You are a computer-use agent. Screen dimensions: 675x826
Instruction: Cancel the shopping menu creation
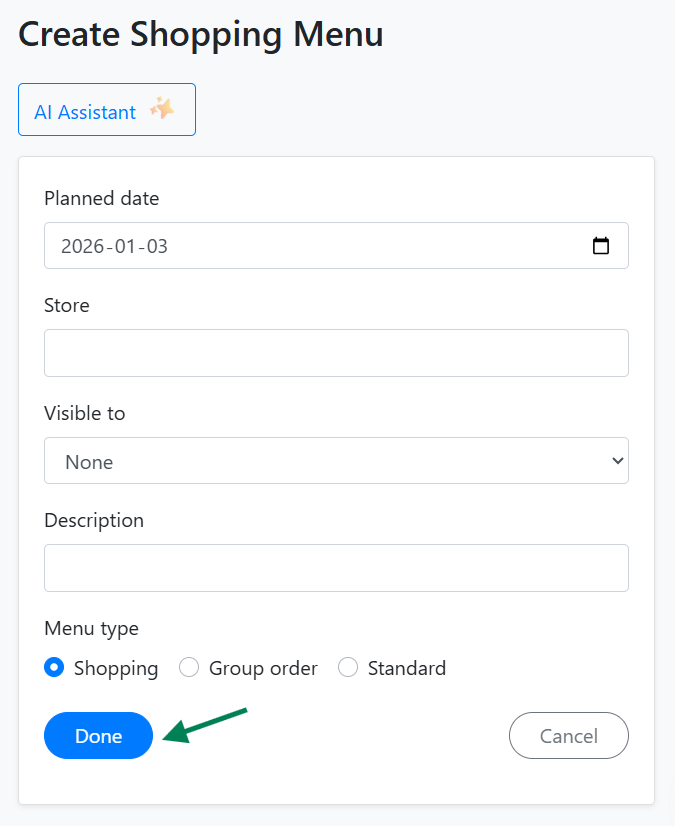568,735
